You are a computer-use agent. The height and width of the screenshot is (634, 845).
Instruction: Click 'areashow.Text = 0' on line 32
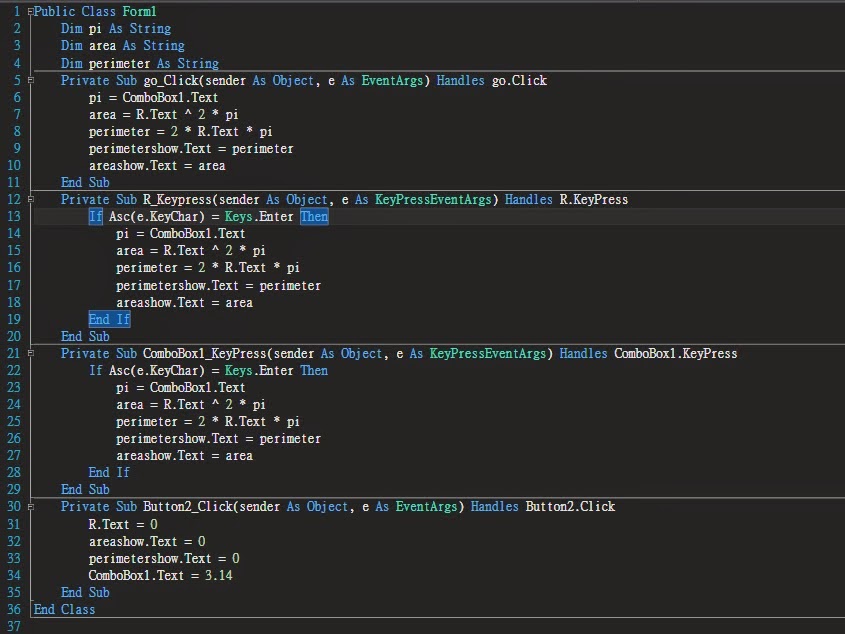click(147, 542)
